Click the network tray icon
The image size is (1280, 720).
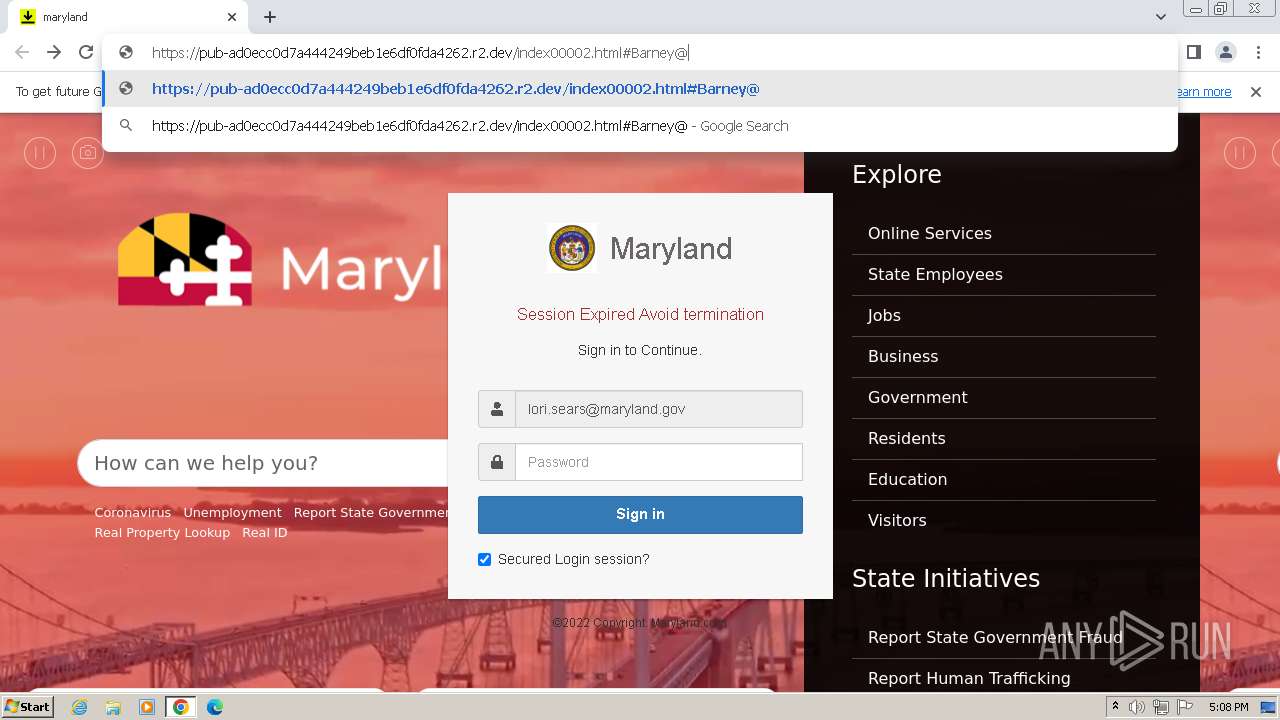[1161, 707]
